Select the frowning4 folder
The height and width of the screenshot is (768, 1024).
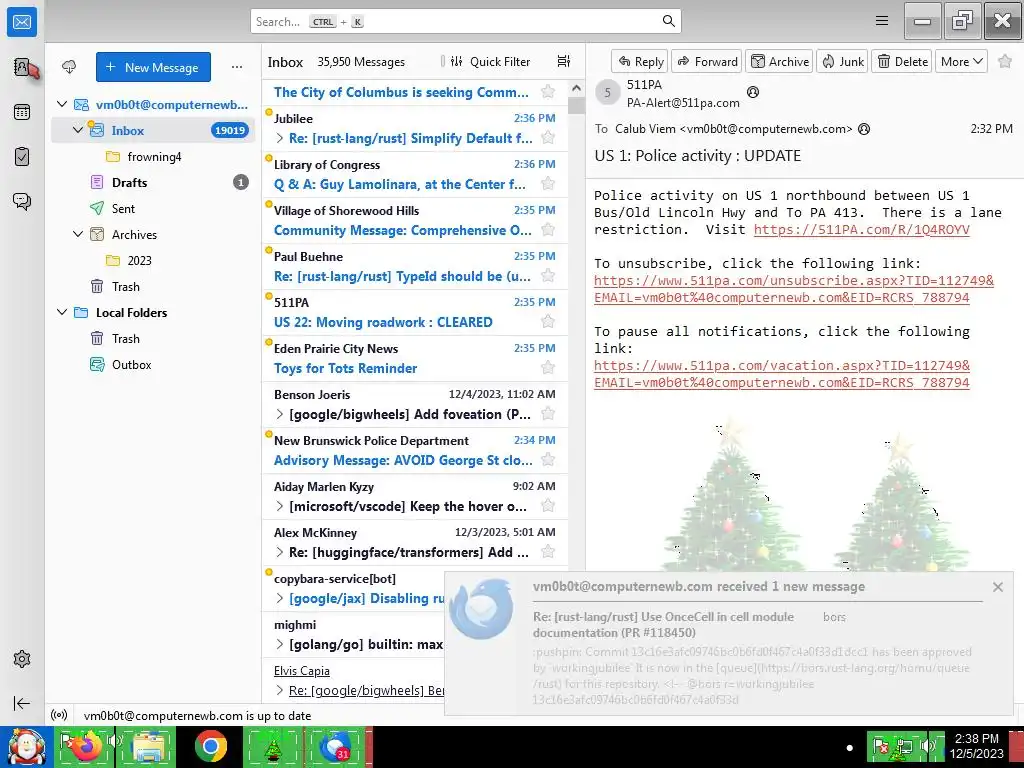[x=154, y=156]
